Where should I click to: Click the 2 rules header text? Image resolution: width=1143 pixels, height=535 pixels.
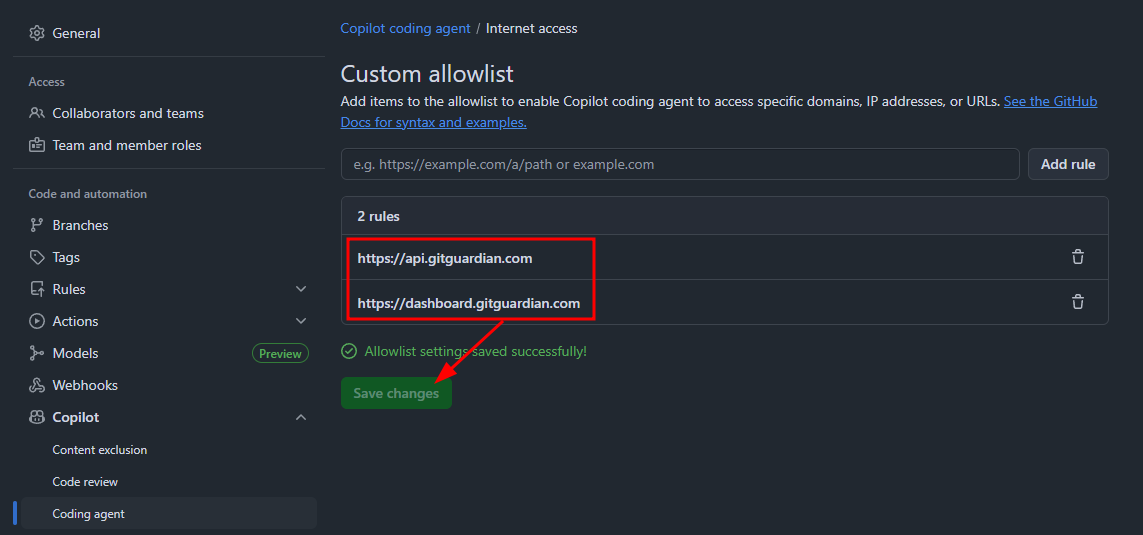(378, 216)
